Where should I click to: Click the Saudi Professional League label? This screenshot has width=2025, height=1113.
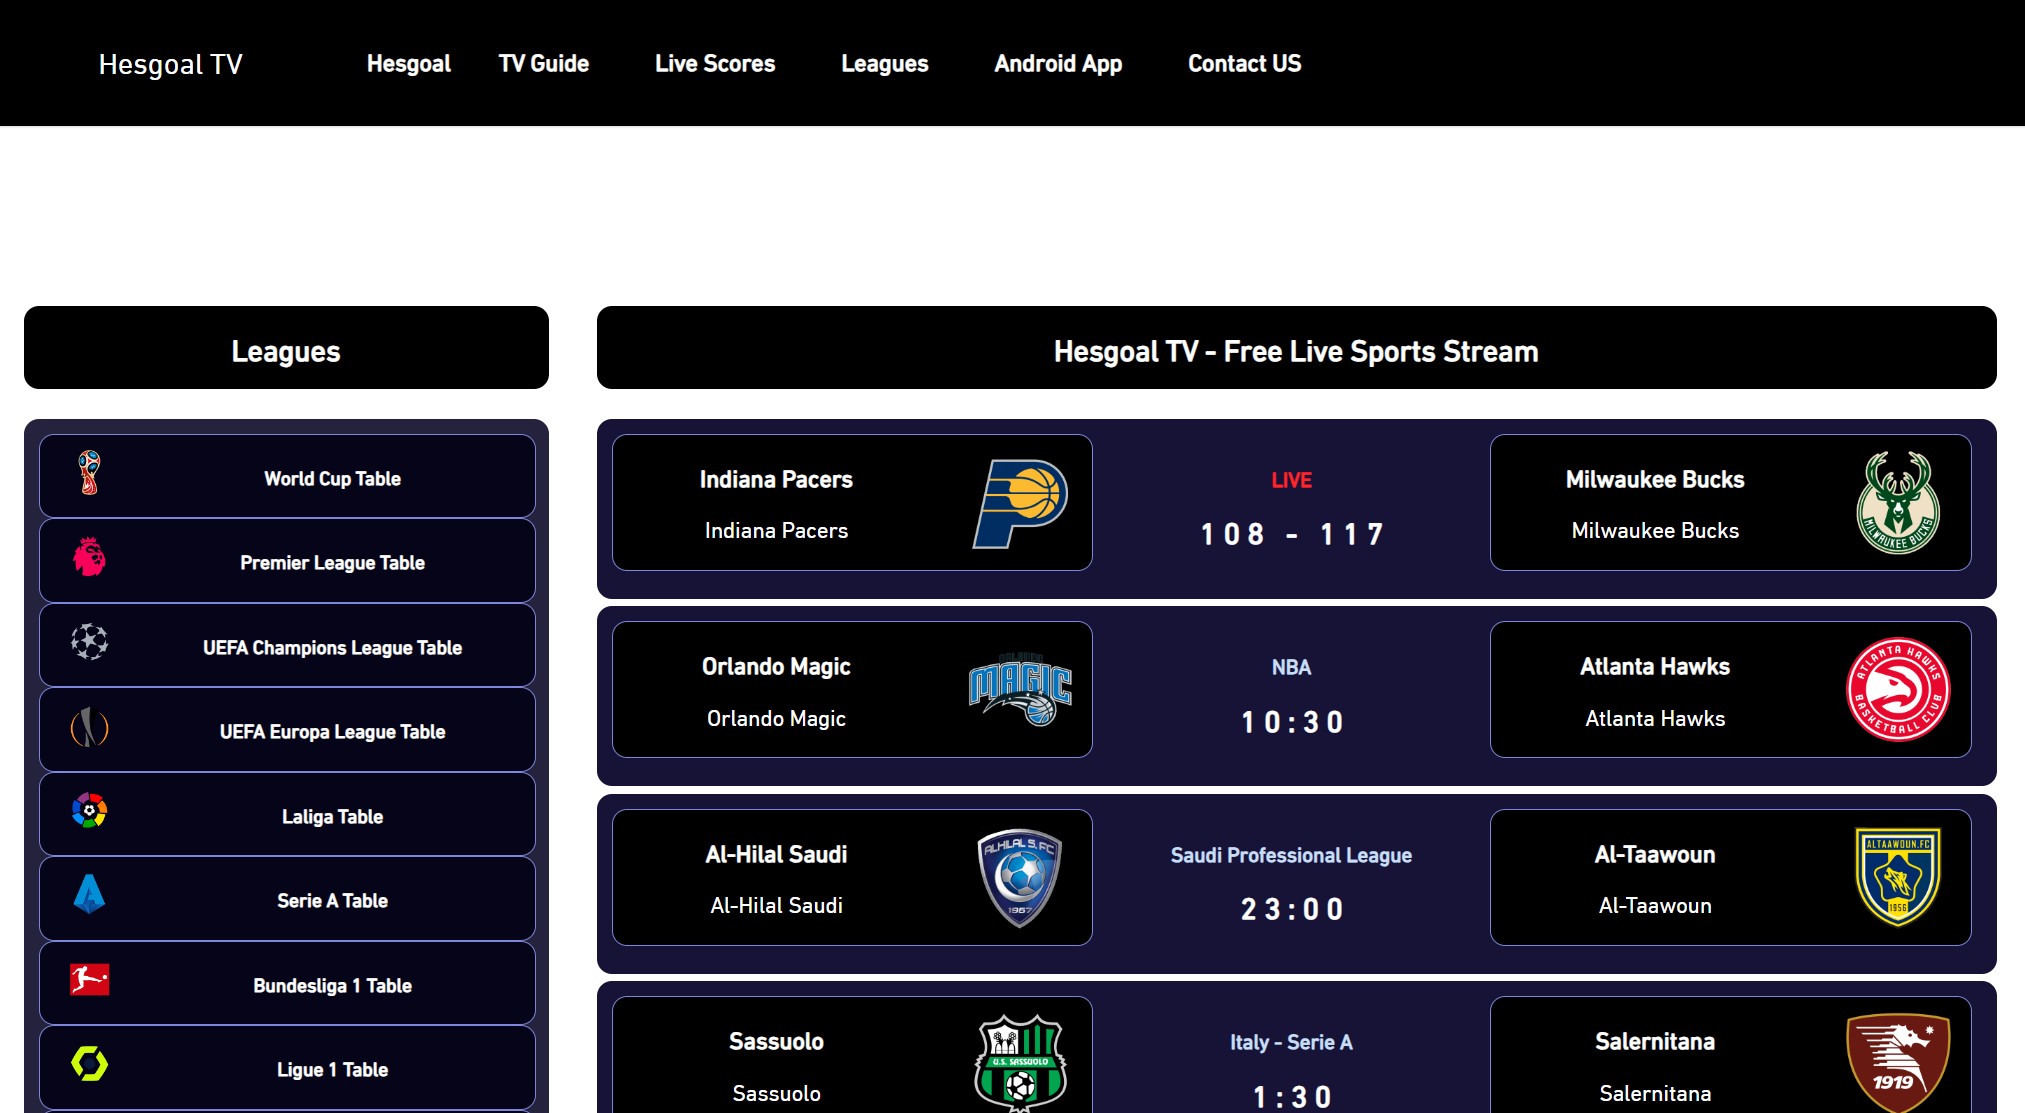(1291, 855)
